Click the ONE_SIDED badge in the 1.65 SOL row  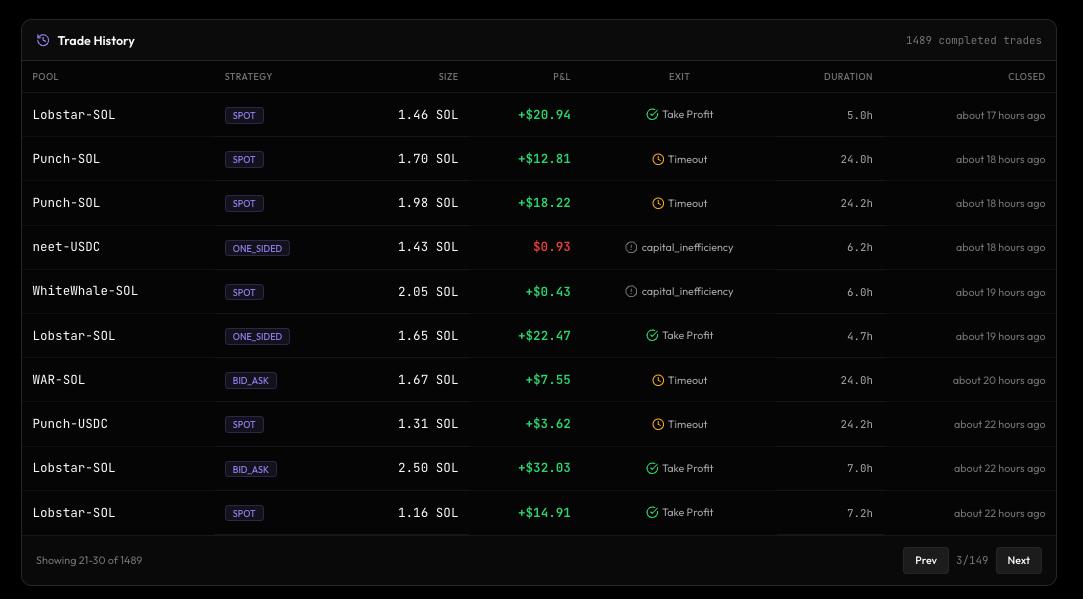pyautogui.click(x=257, y=336)
